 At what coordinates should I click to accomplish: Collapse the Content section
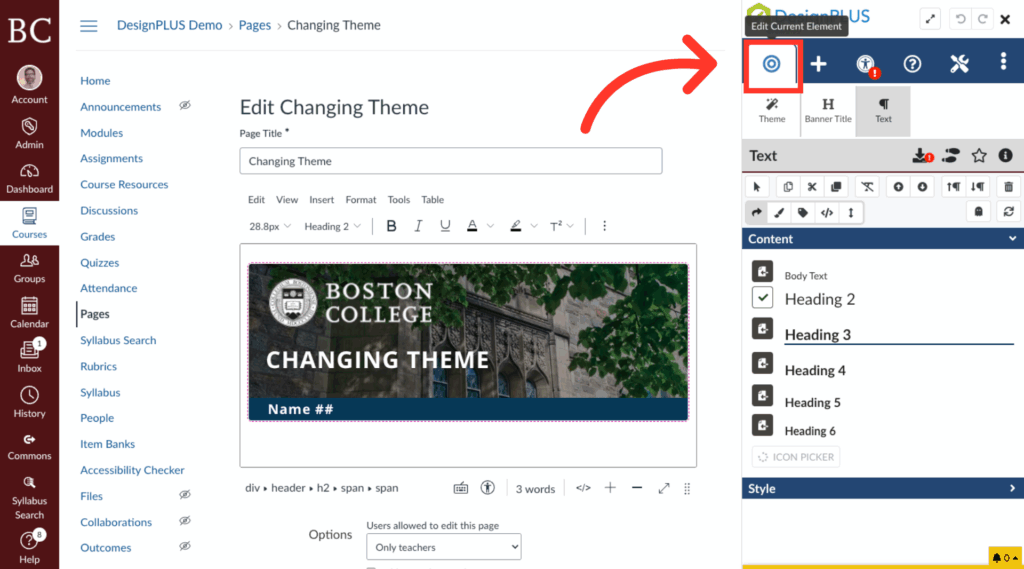[x=883, y=239]
